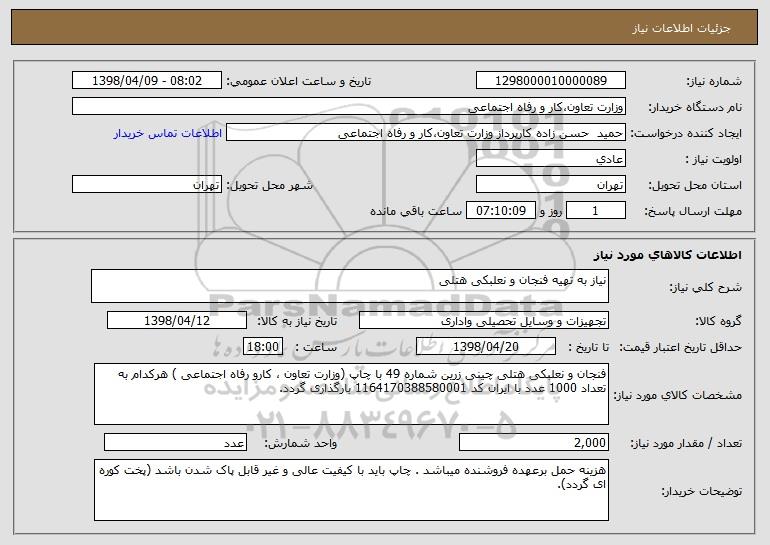The width and height of the screenshot is (770, 545).
Task: Click the quantity field showing 2,000
Action: tap(534, 443)
